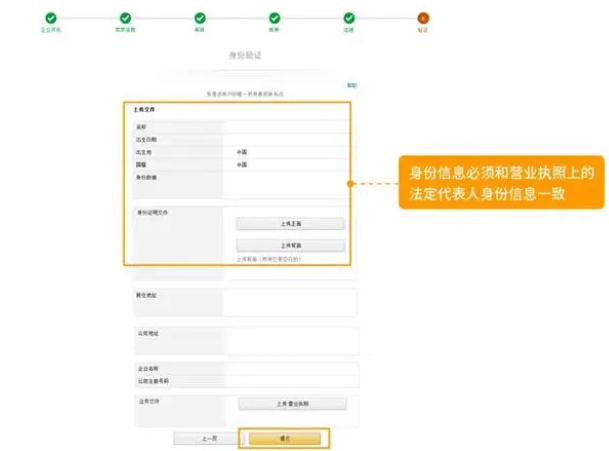The image size is (609, 451).
Task: Click the 上传 营业执照 business license button
Action: pyautogui.click(x=292, y=404)
